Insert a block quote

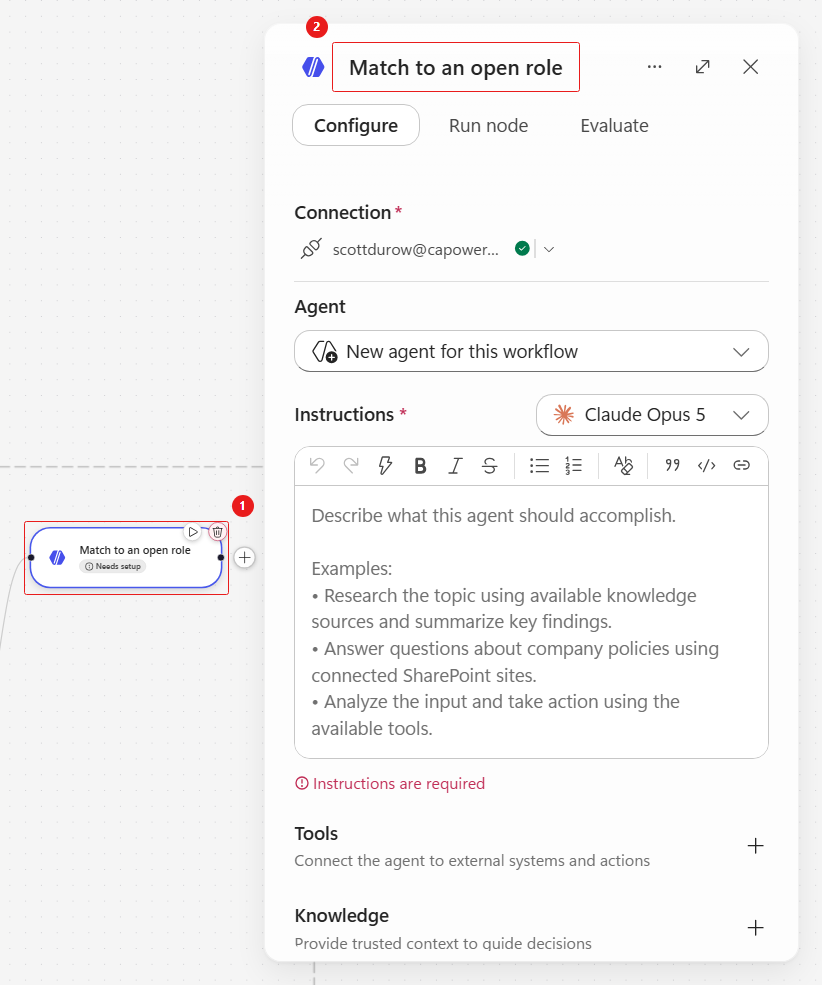coord(673,465)
